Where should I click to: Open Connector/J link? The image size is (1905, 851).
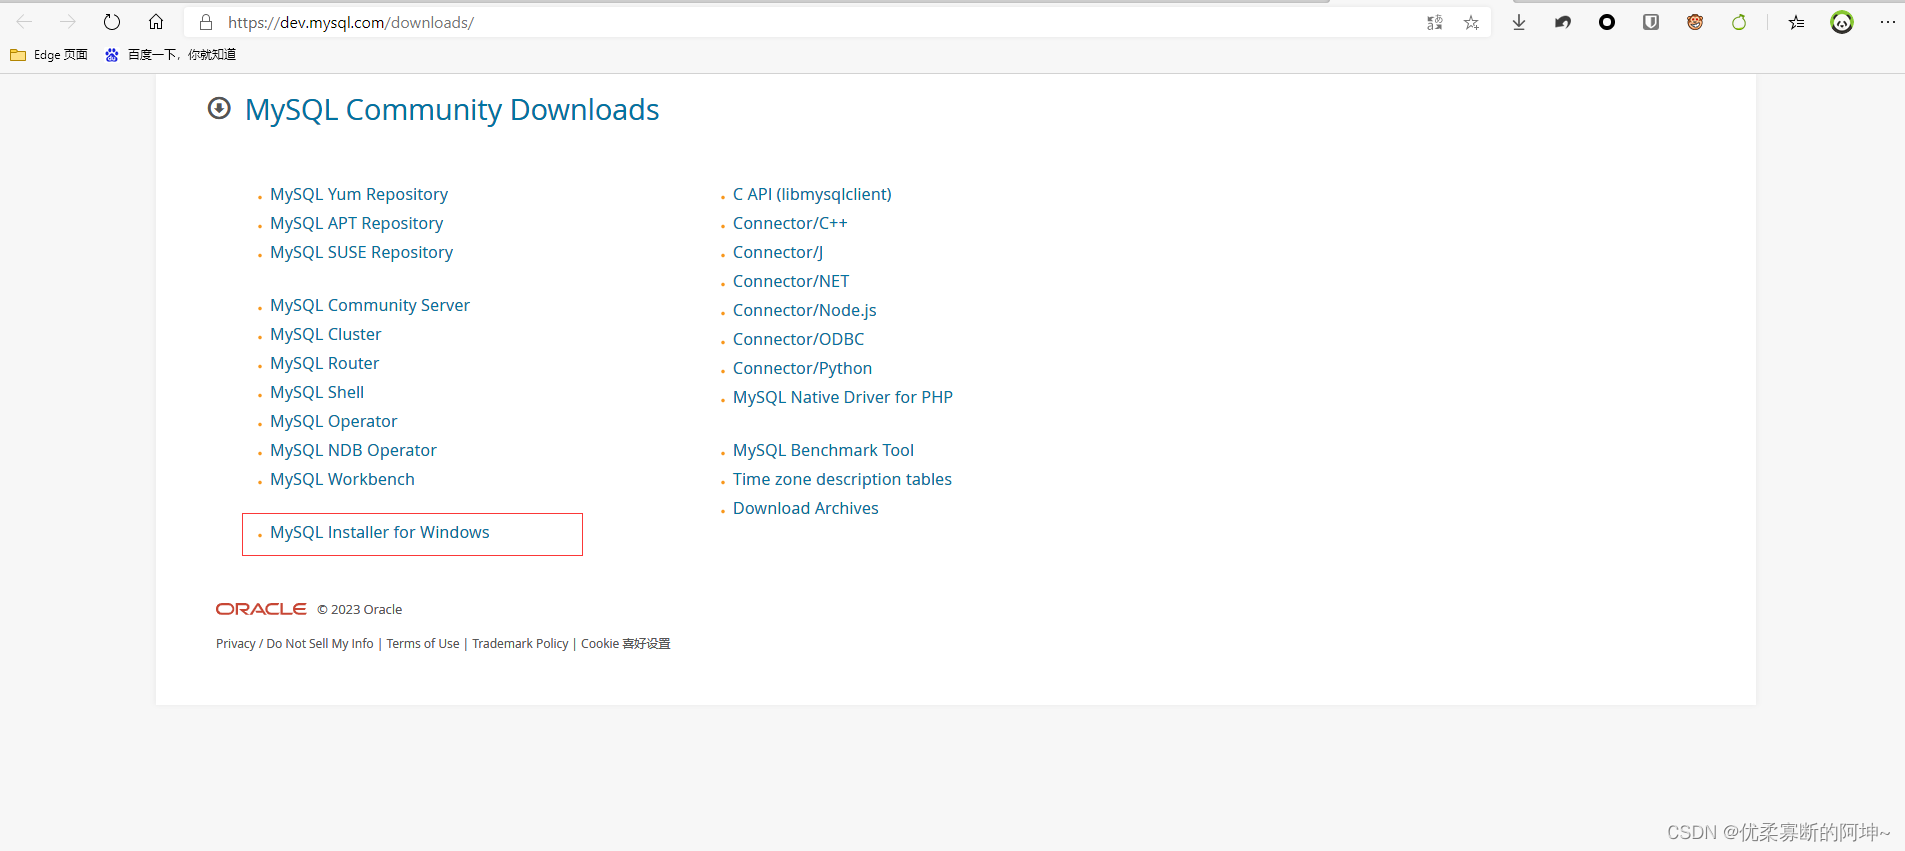click(x=778, y=252)
